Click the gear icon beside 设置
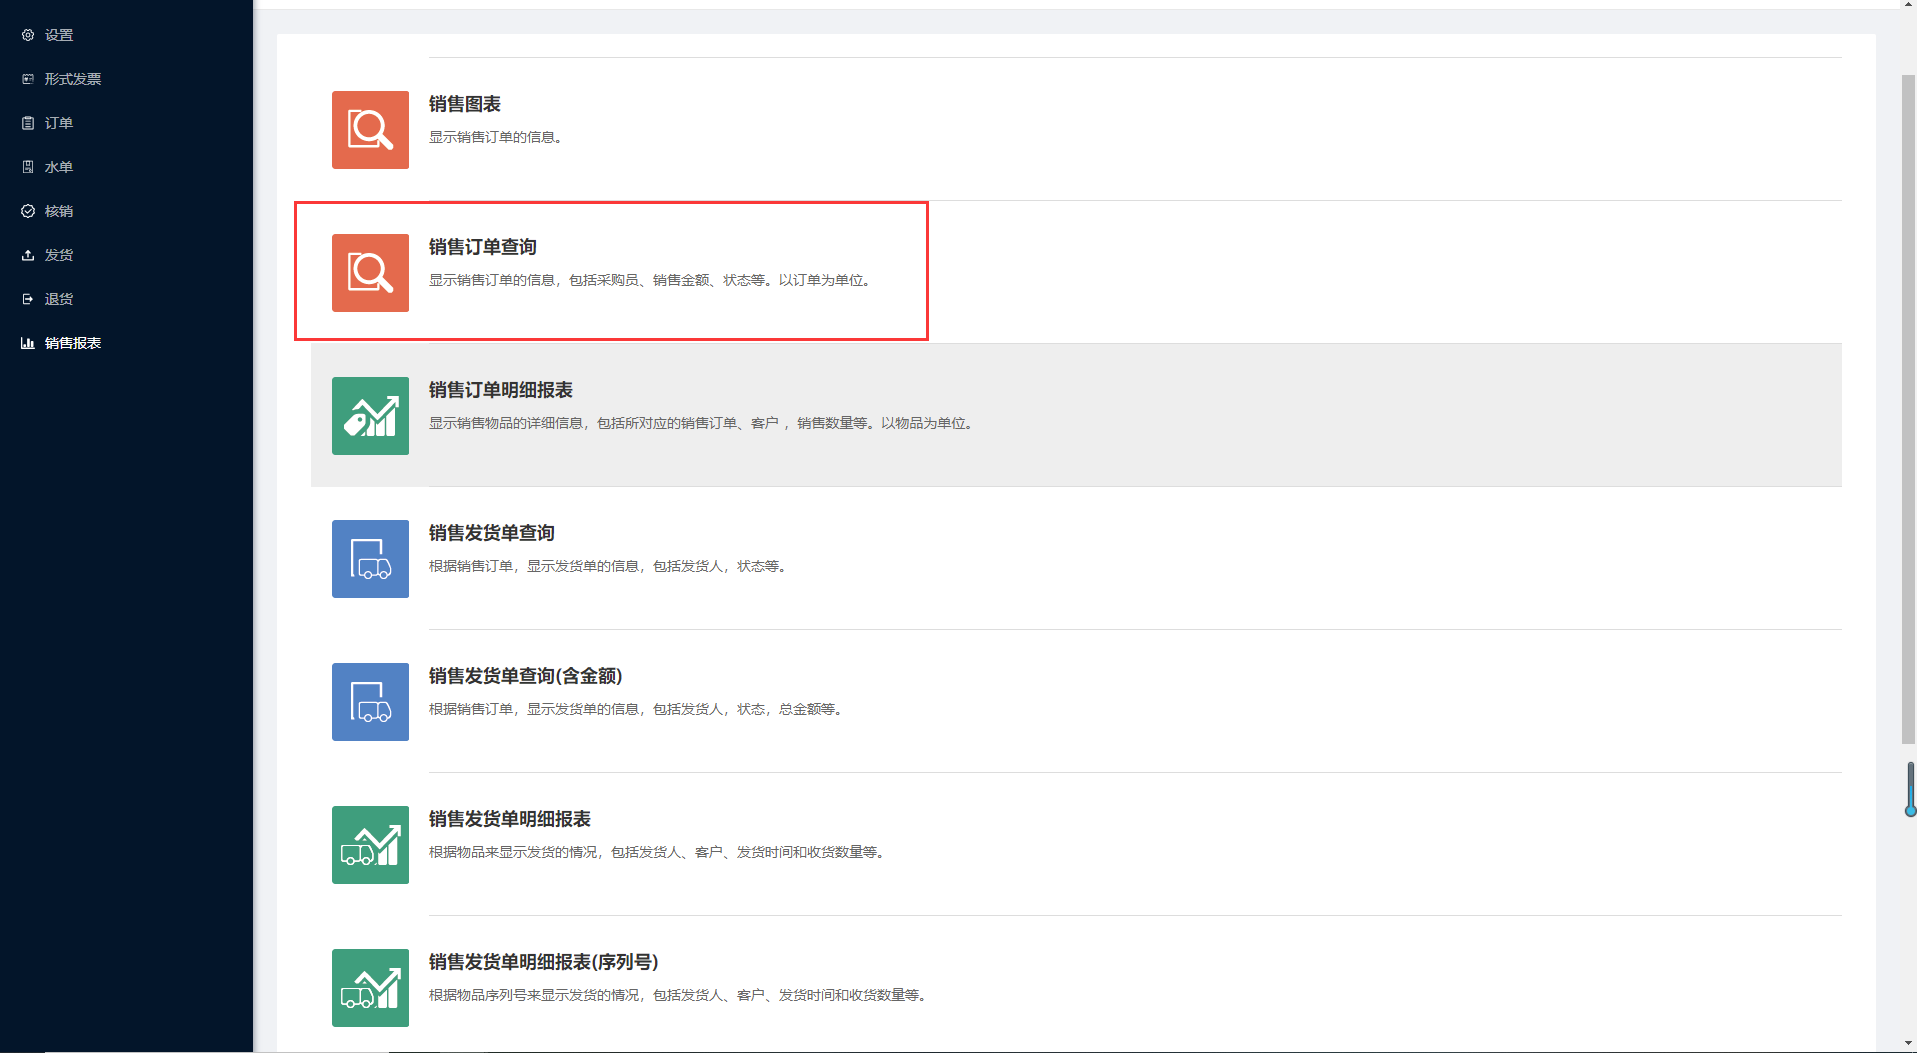This screenshot has width=1917, height=1053. [28, 35]
